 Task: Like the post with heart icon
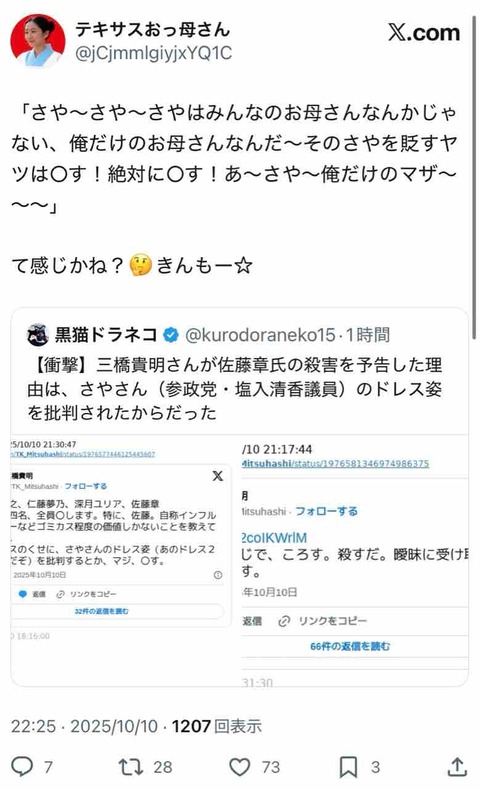(239, 767)
